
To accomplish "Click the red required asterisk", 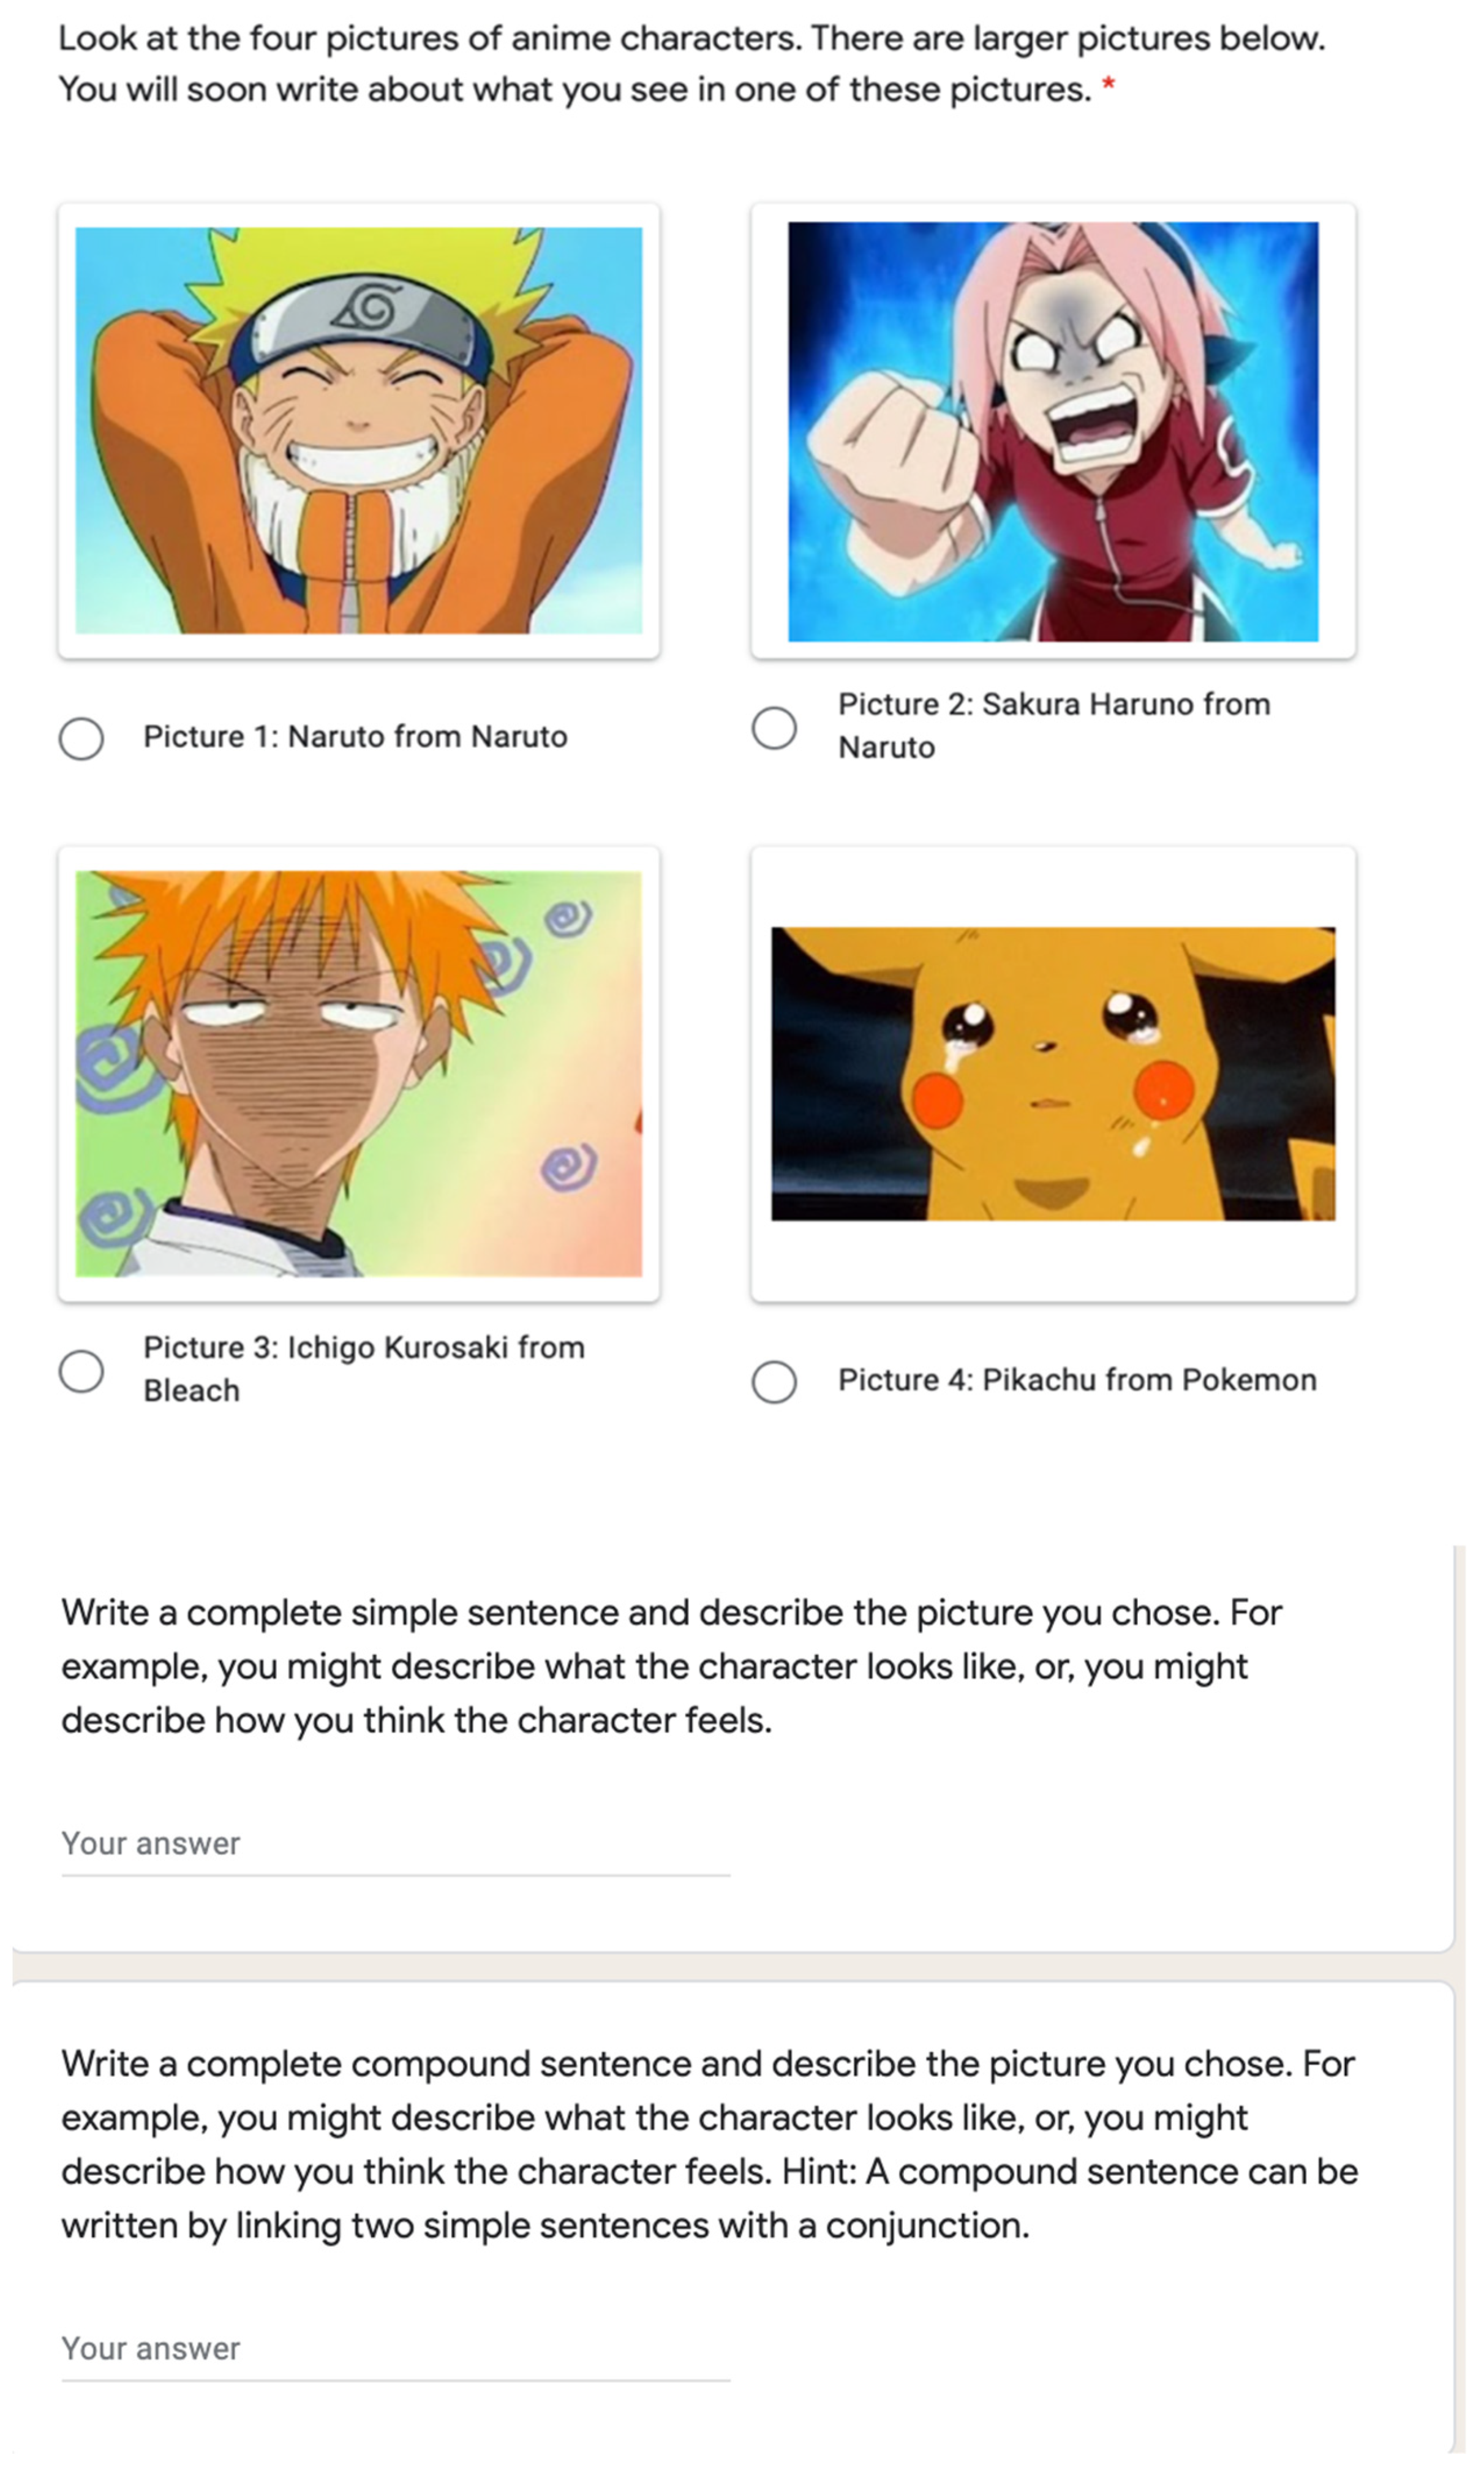I will coord(1108,87).
